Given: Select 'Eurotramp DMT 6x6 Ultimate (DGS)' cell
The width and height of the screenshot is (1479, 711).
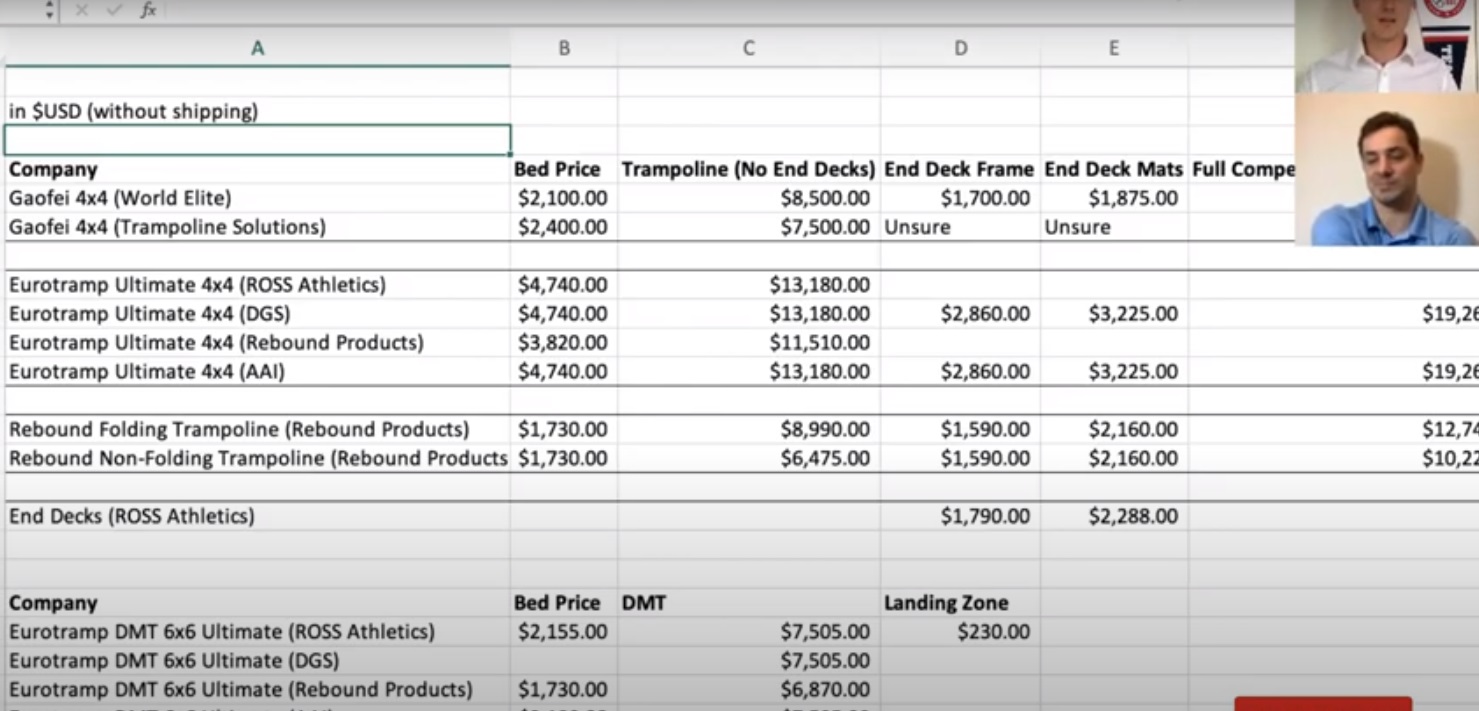Looking at the screenshot, I should [257, 661].
